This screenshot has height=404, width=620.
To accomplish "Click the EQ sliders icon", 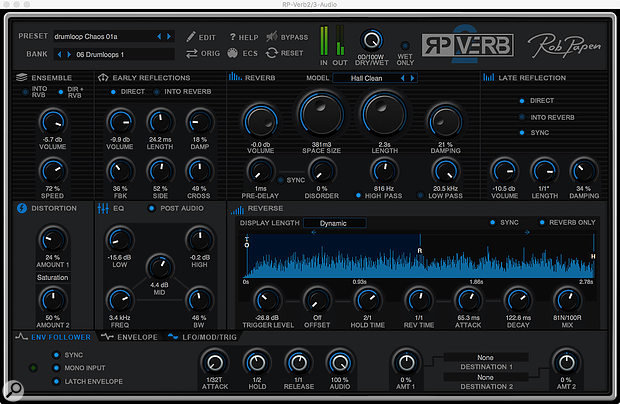I will coord(103,208).
